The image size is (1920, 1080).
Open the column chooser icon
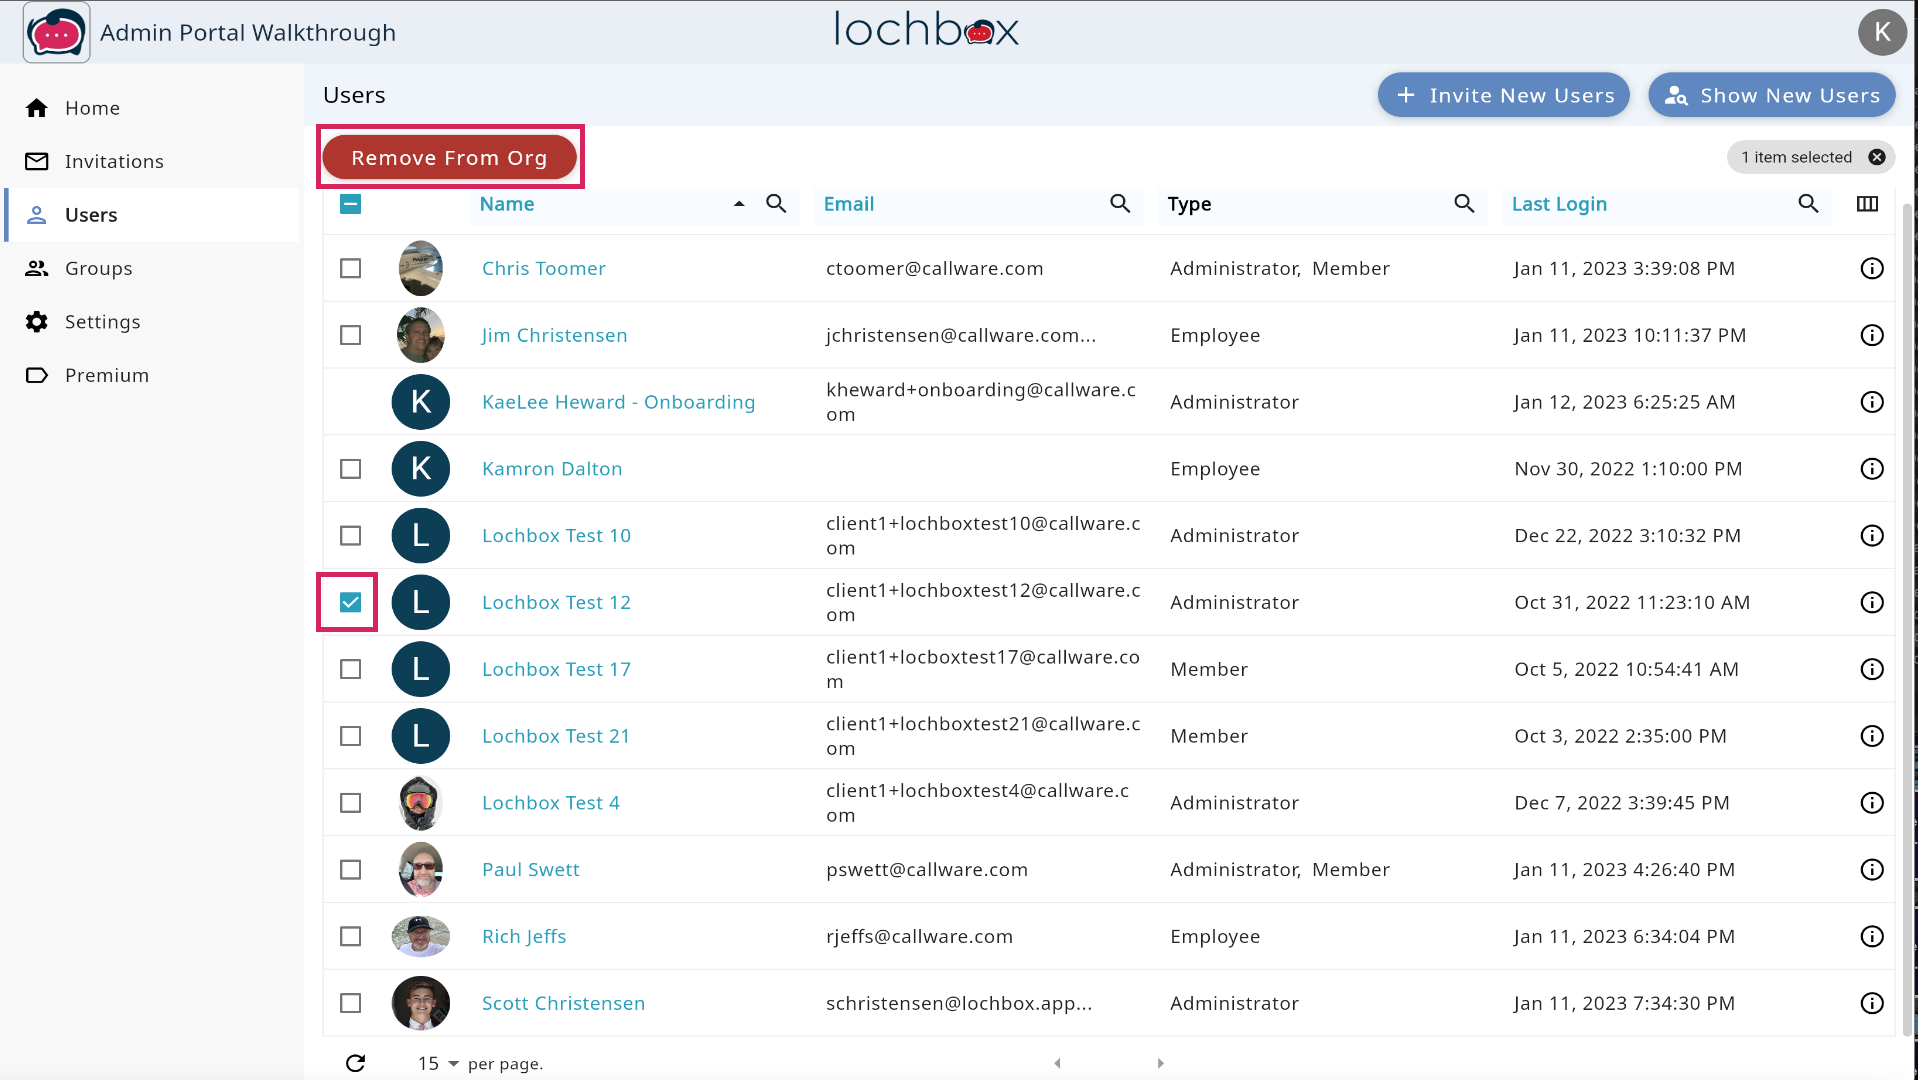1867,204
